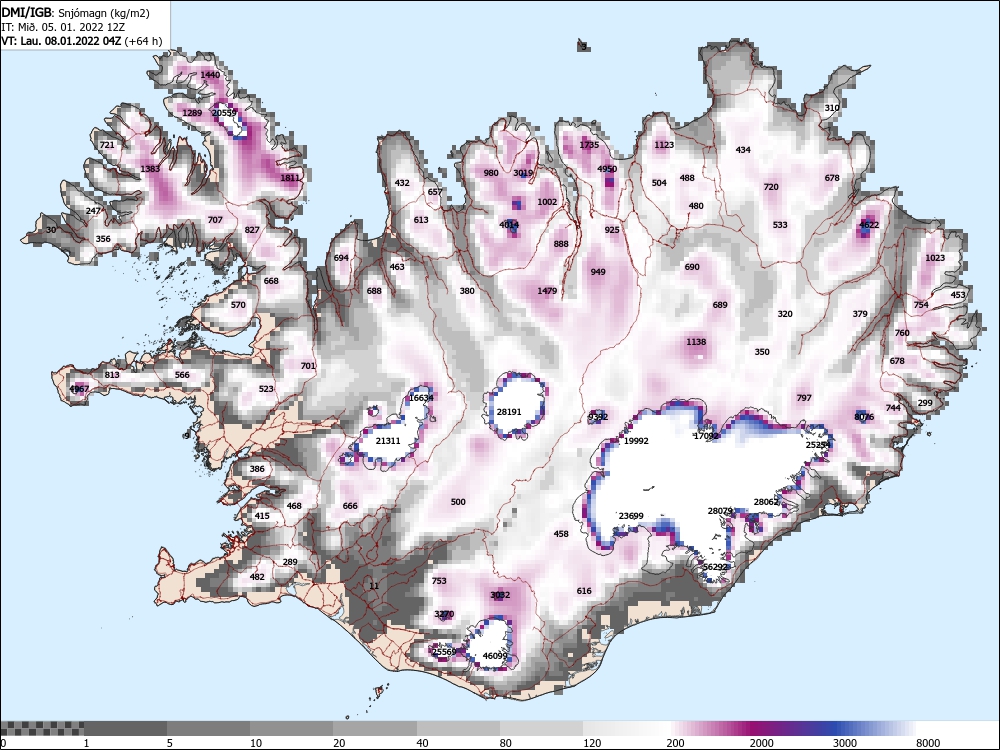The image size is (1000, 750).
Task: Click the value label 16634
Action: 421,398
